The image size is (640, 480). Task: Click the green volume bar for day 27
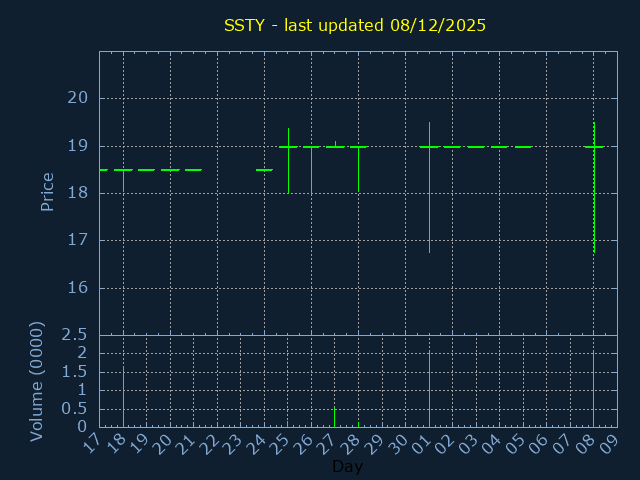[334, 417]
